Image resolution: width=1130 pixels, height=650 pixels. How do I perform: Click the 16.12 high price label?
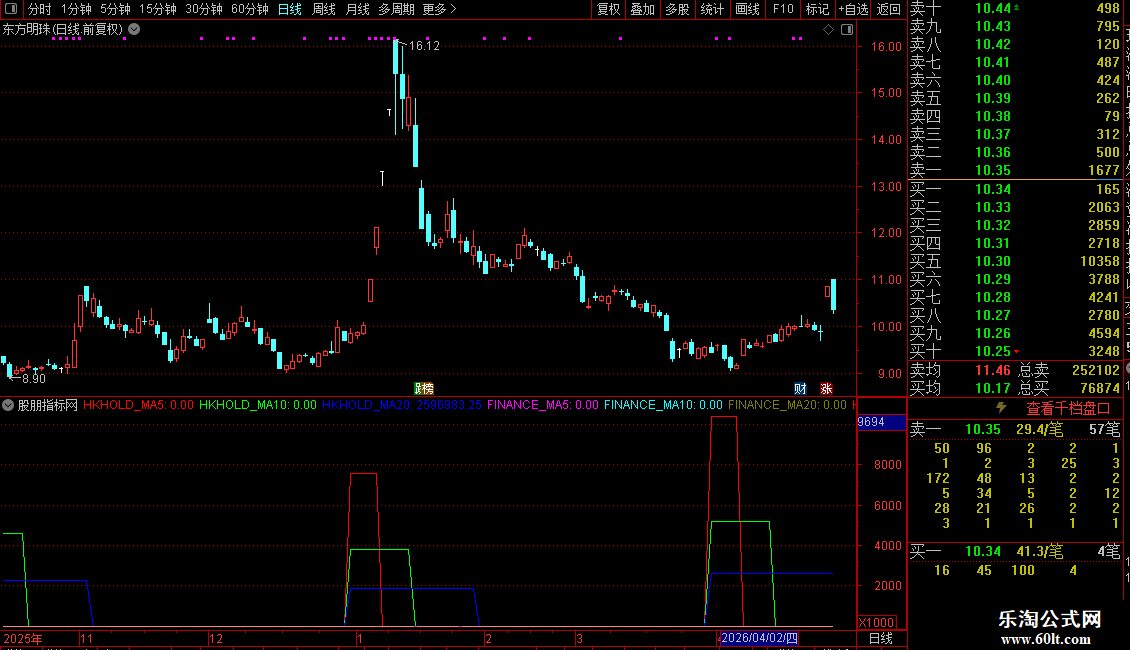coord(424,45)
